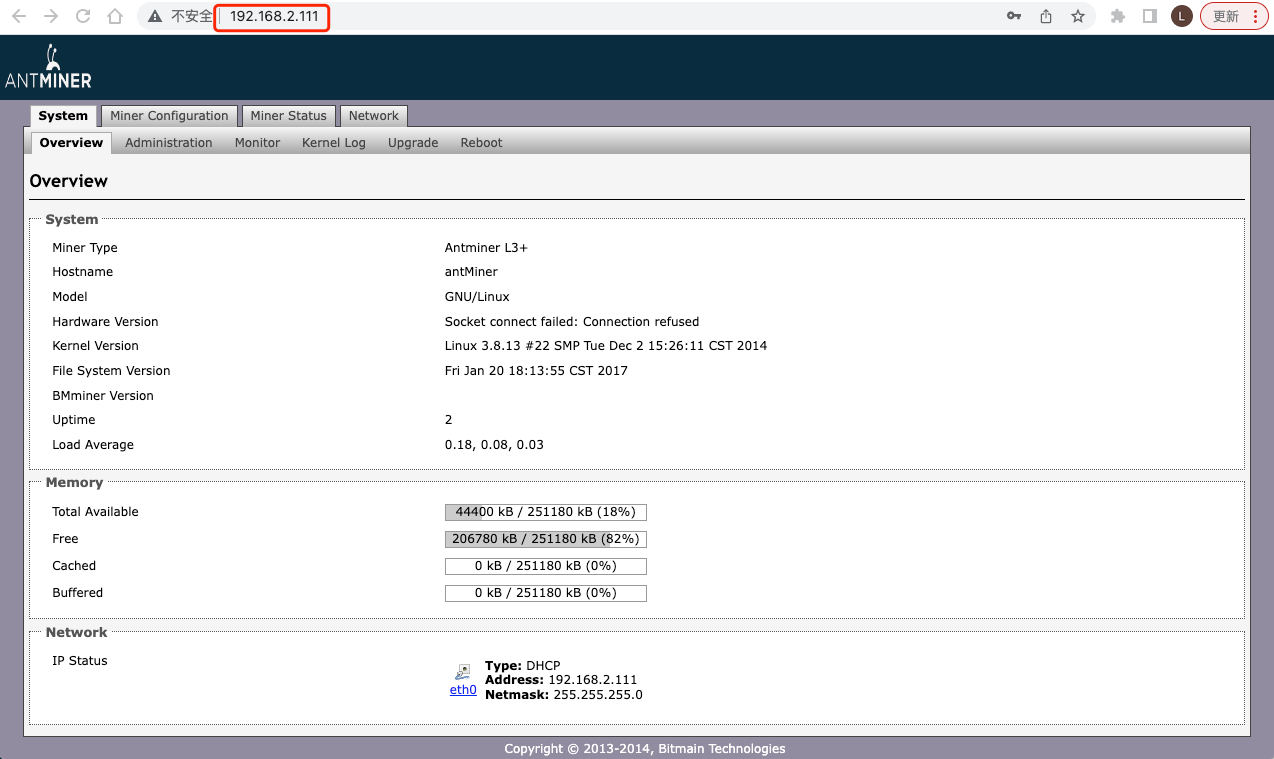Click the password key icon in the toolbar
The width and height of the screenshot is (1274, 759).
(x=1013, y=16)
